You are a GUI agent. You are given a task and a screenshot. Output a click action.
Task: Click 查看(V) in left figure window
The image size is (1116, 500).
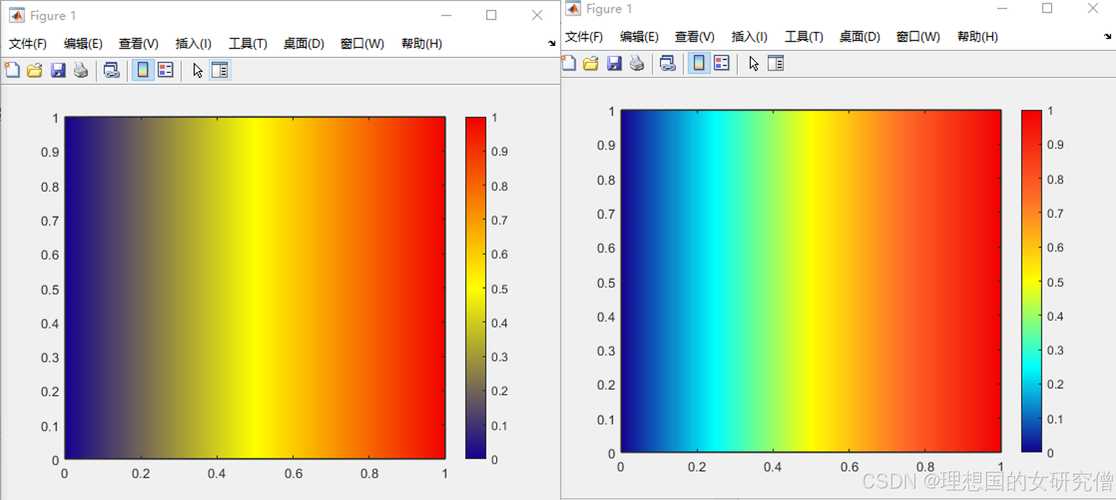138,44
